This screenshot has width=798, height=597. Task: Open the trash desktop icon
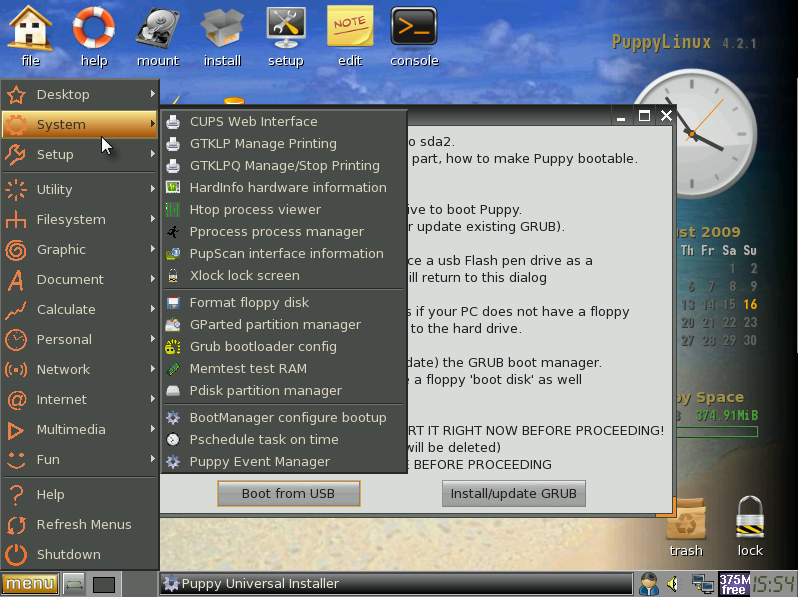[686, 527]
